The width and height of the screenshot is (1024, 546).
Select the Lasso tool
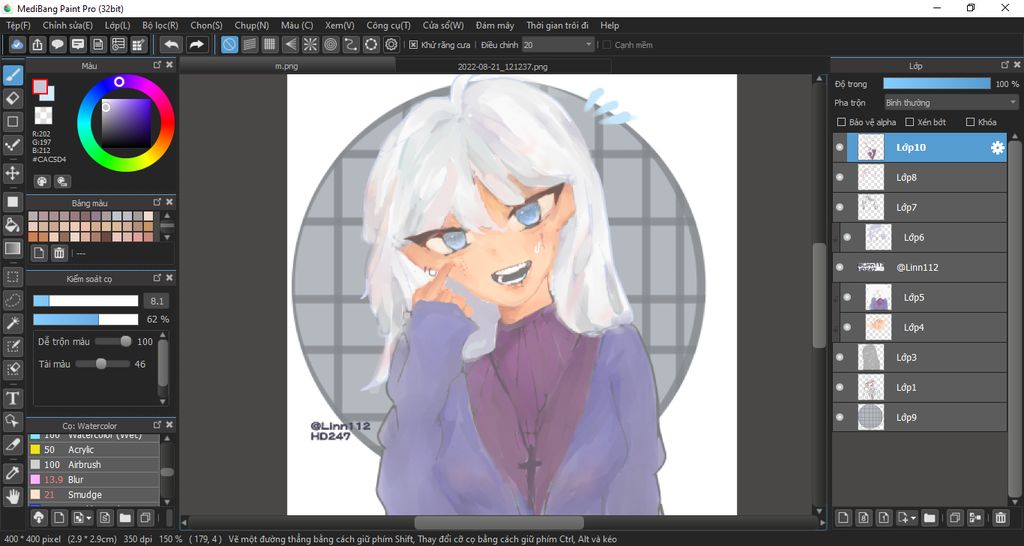click(12, 300)
